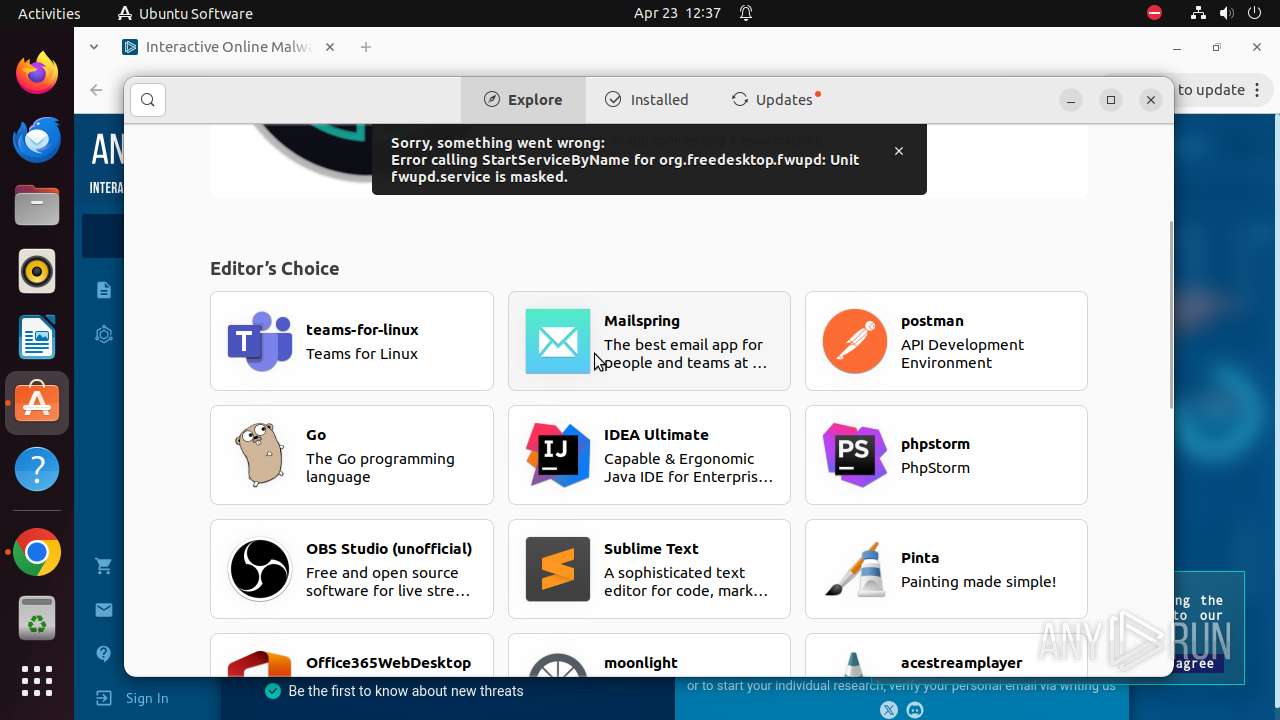Click the document icon in browser sidebar
Image resolution: width=1280 pixels, height=720 pixels.
pyautogui.click(x=103, y=290)
